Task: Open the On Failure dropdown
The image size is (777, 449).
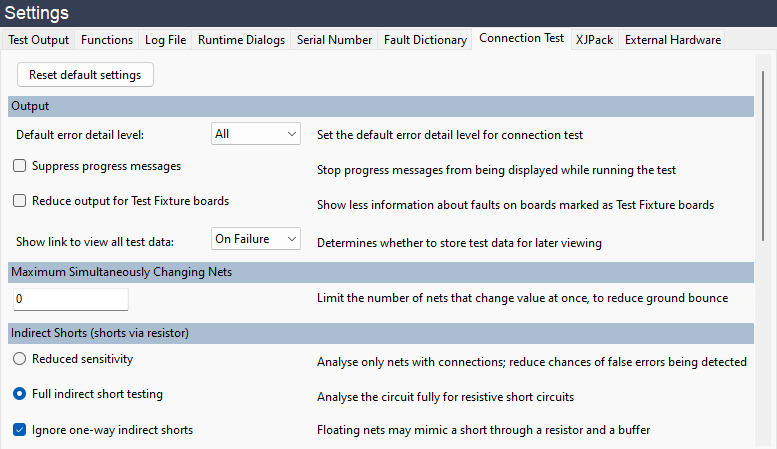Action: [x=256, y=238]
